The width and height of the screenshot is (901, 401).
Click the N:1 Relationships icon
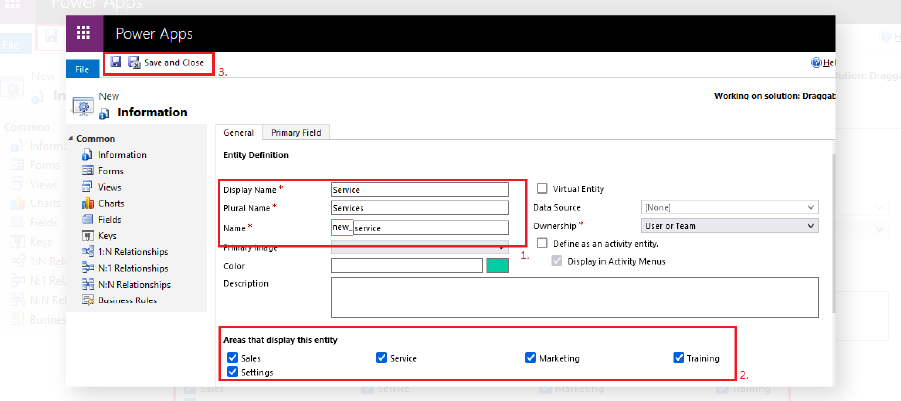[x=87, y=268]
